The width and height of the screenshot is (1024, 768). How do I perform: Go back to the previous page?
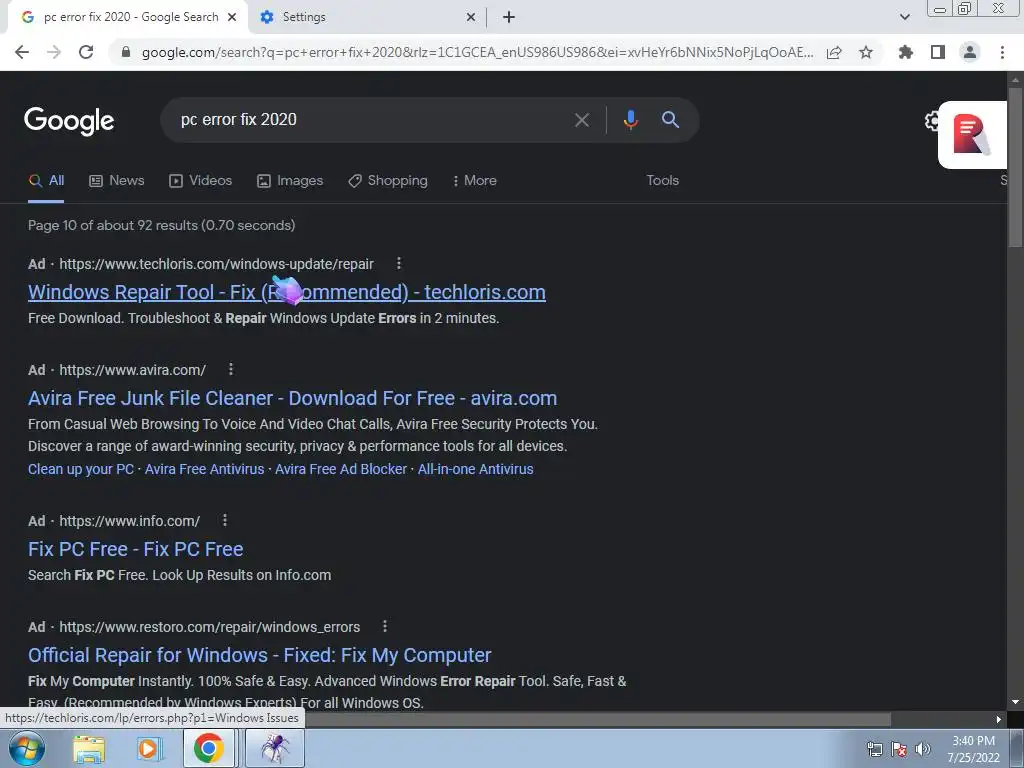22,52
